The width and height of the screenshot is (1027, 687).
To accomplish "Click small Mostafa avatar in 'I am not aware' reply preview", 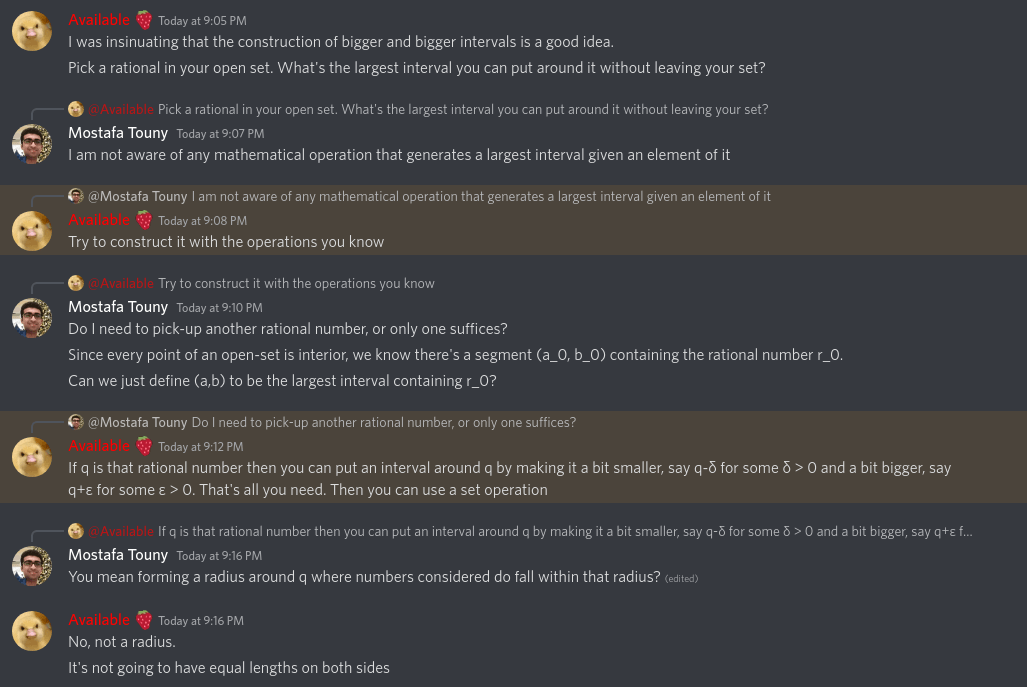I will coord(76,196).
